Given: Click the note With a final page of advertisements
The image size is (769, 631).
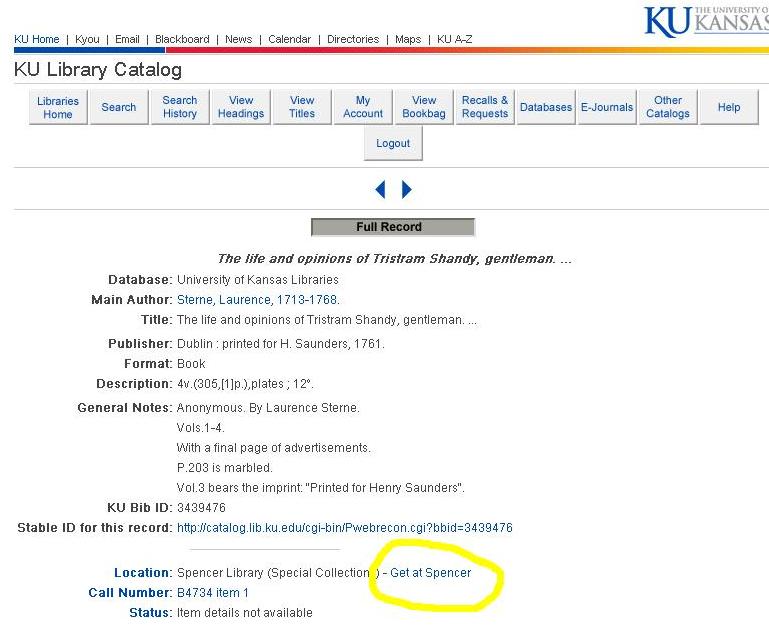Looking at the screenshot, I should pos(273,448).
